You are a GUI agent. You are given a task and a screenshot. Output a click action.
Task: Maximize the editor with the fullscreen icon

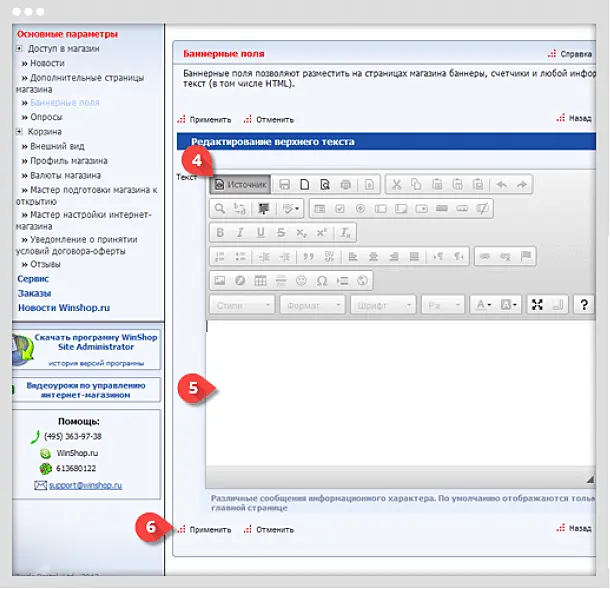tap(537, 305)
